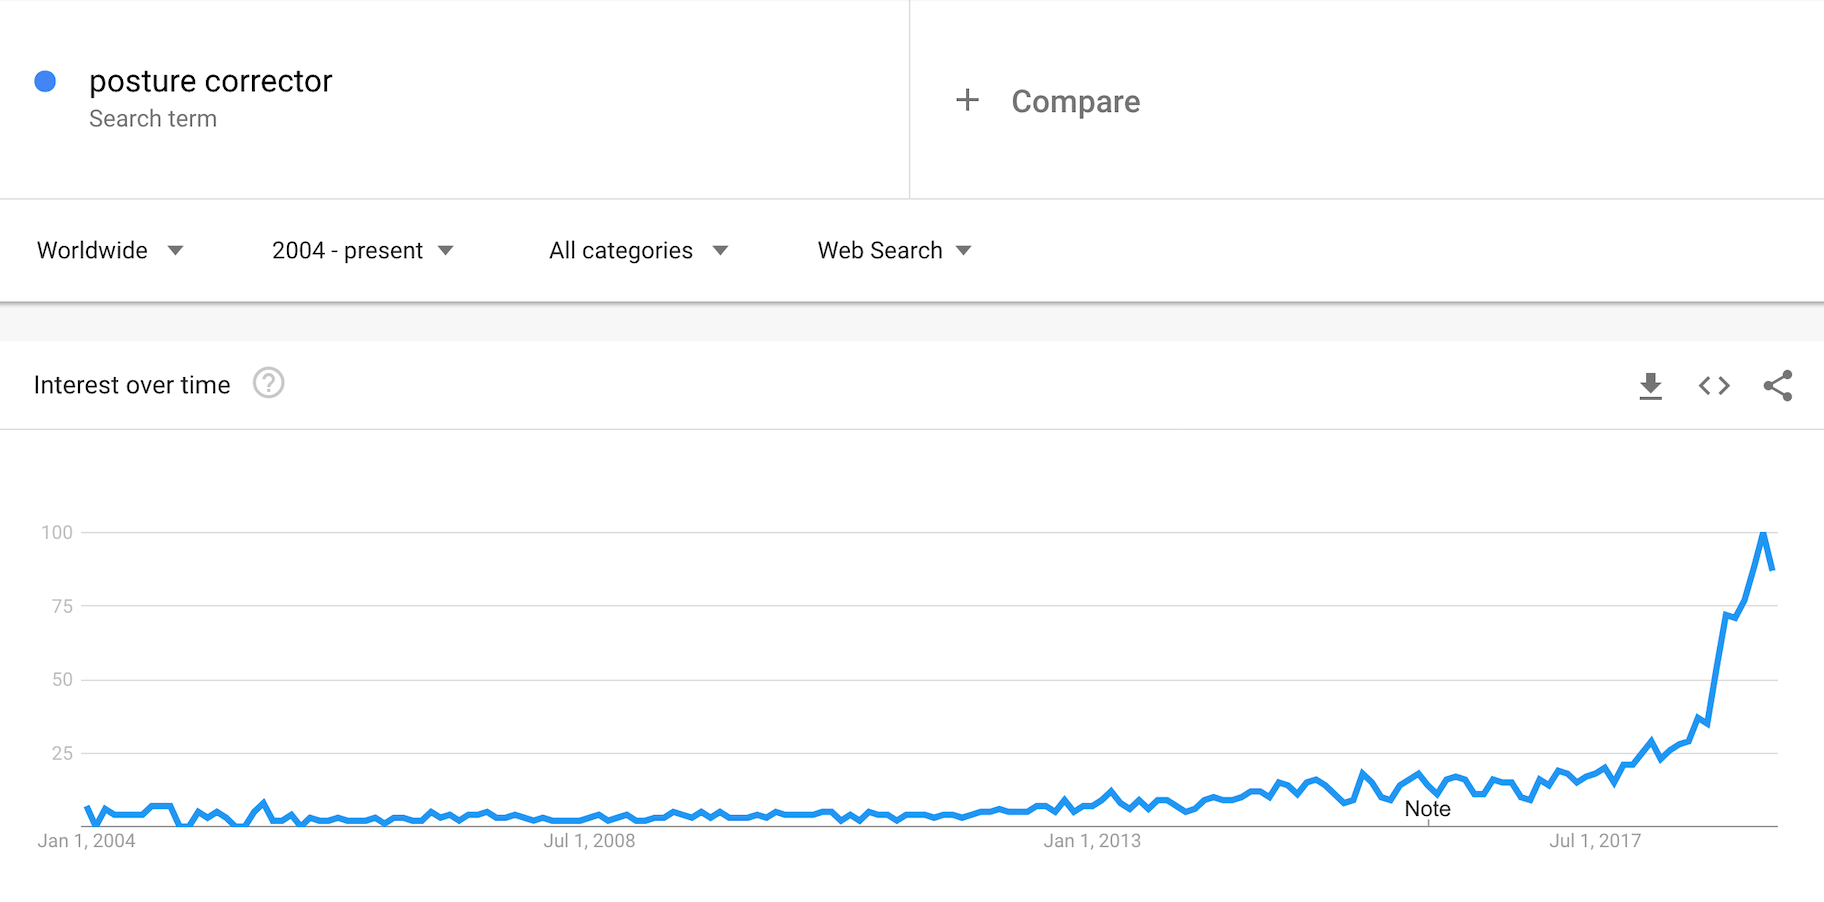Click the Jul 1, 2017 axis label

point(1595,841)
